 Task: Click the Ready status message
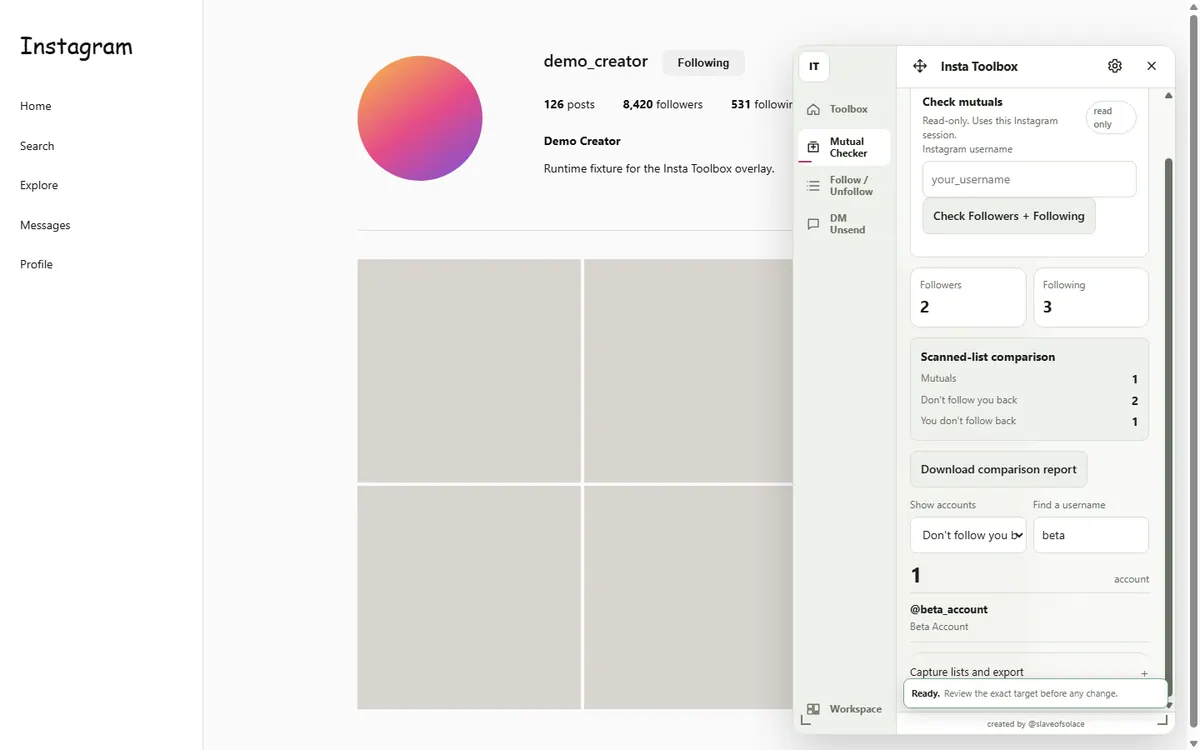click(1035, 693)
